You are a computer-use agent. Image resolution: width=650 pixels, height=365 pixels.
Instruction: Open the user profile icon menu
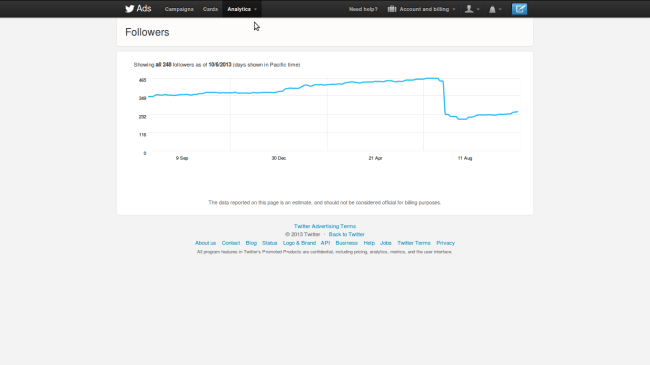point(472,9)
